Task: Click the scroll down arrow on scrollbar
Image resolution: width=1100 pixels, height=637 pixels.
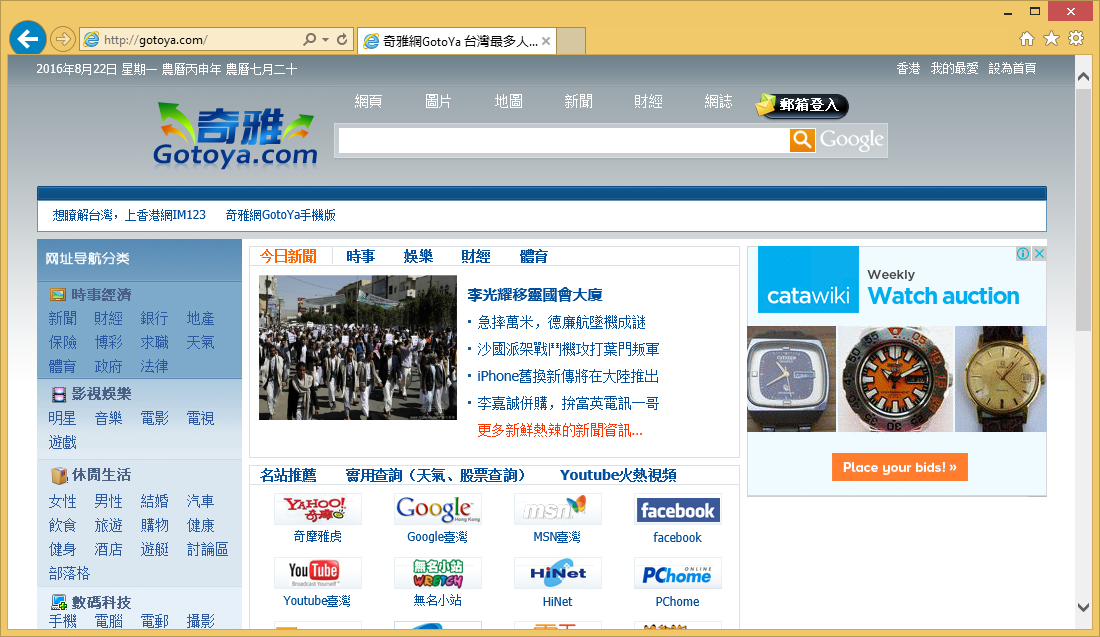Action: click(1083, 606)
